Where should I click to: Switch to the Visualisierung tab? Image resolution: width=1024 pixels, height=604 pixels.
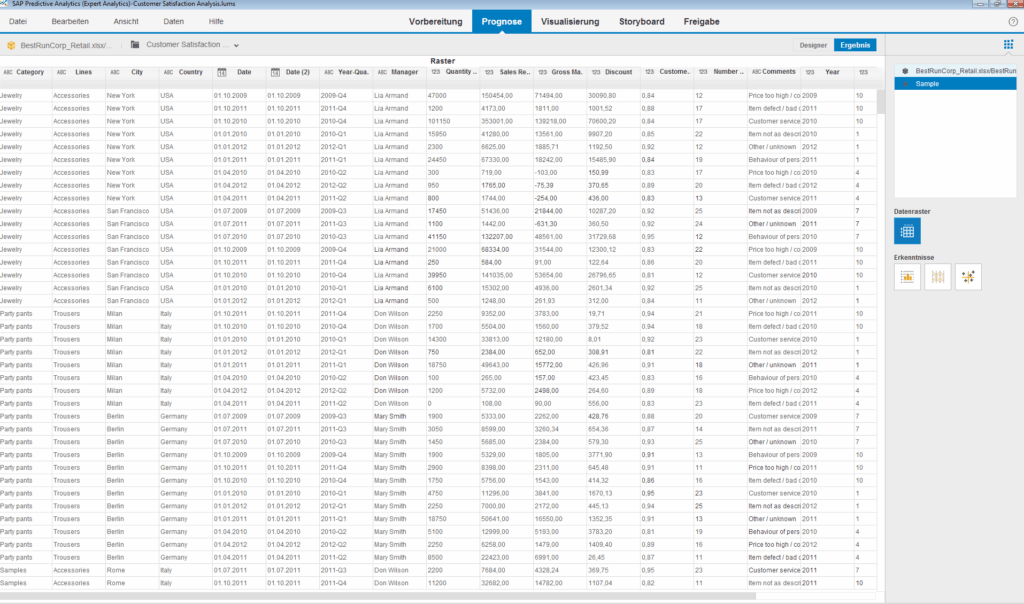click(x=570, y=21)
